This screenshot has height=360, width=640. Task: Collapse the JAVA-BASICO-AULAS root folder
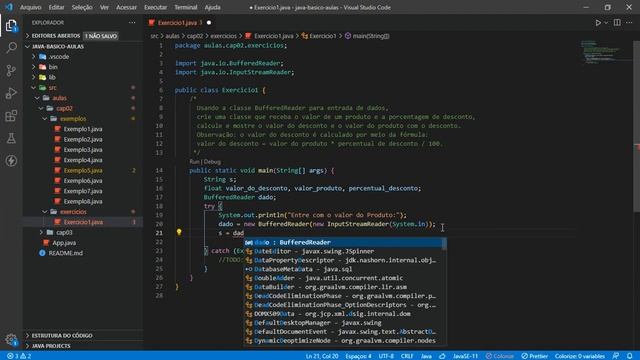click(x=58, y=47)
